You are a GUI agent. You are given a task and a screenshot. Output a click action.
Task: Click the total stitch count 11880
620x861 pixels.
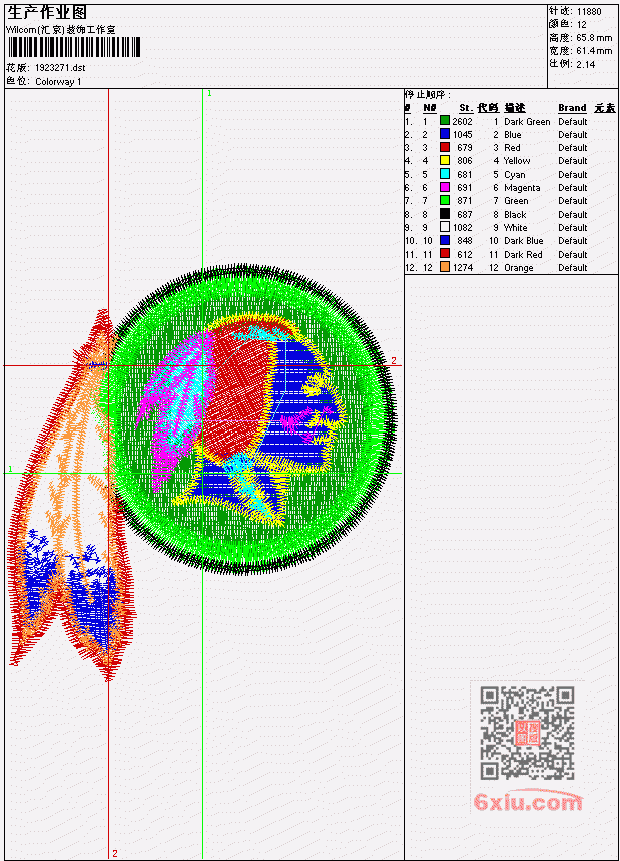[589, 11]
